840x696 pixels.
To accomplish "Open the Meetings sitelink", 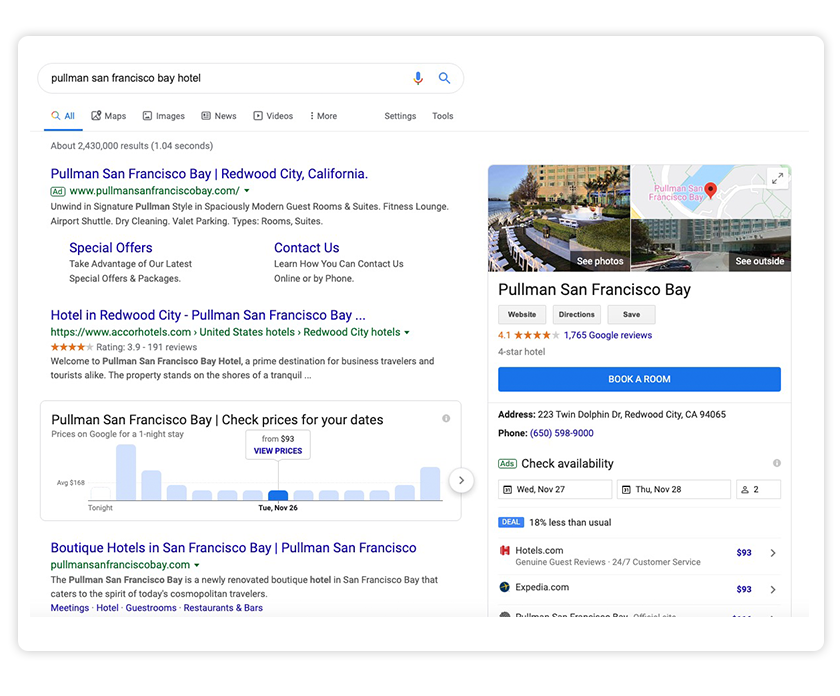I will pyautogui.click(x=70, y=608).
